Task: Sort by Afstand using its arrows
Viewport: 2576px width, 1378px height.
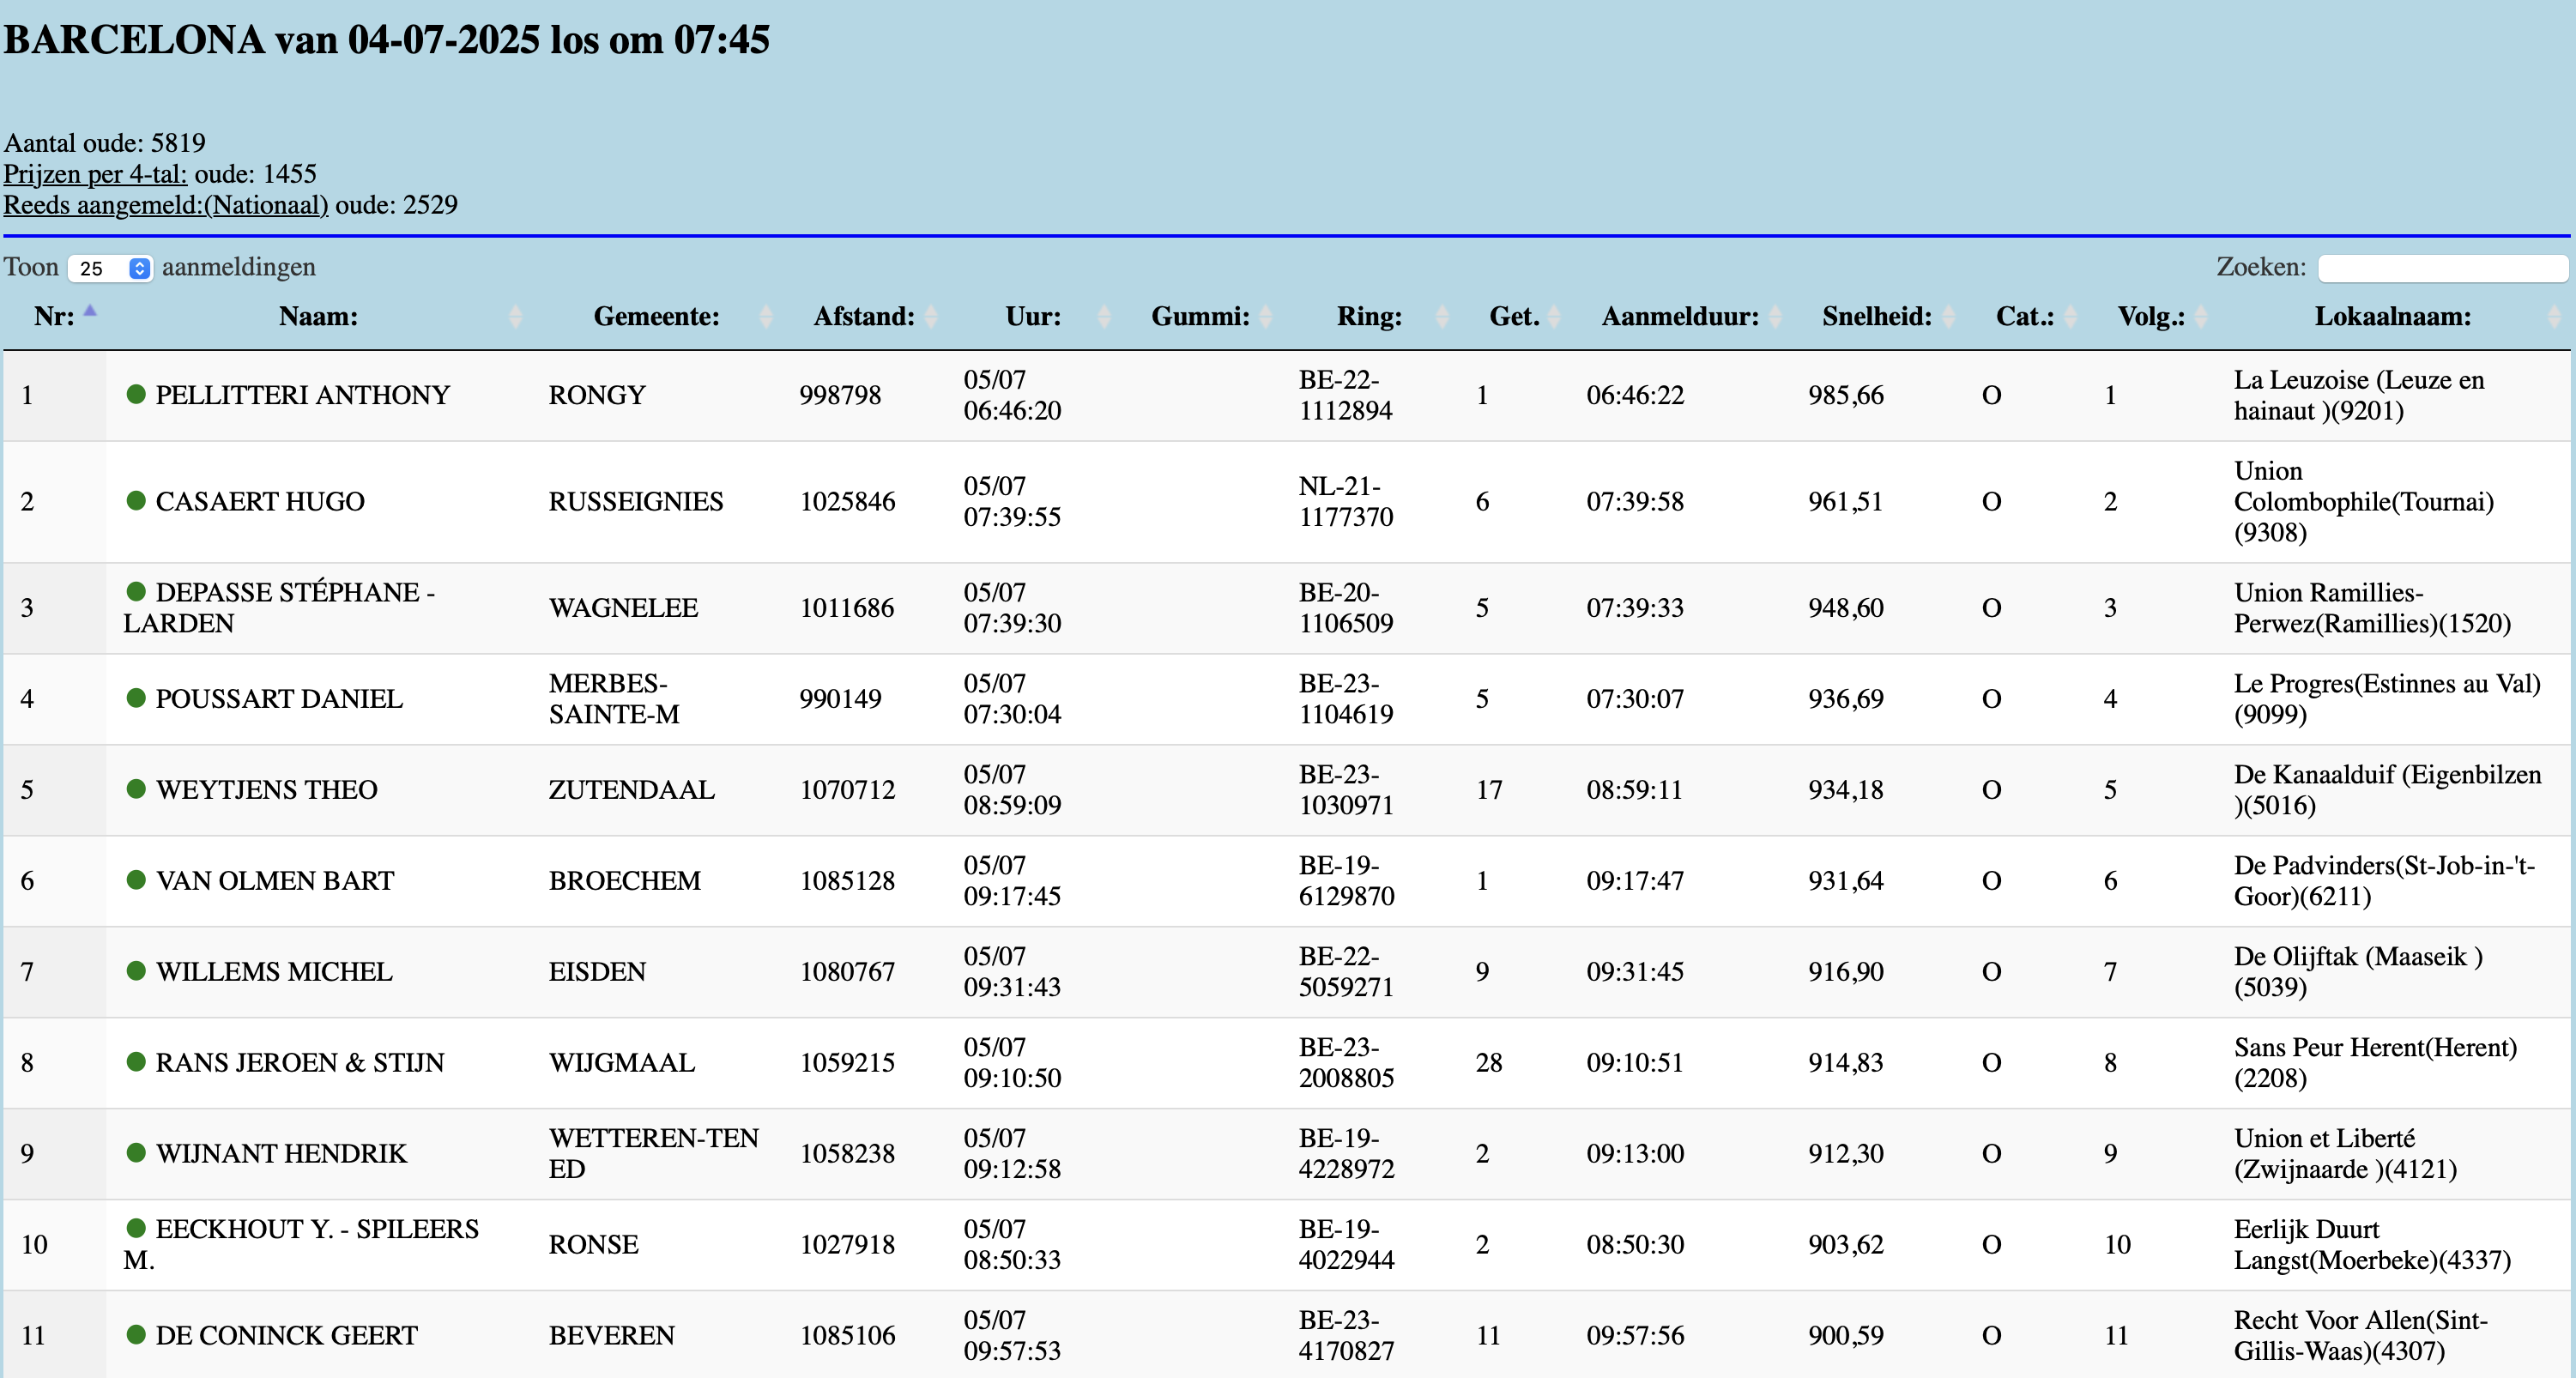Action: (931, 317)
